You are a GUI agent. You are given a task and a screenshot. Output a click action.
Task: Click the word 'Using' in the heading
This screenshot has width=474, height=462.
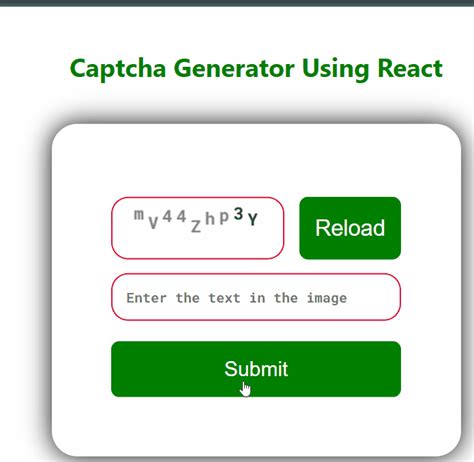click(336, 69)
